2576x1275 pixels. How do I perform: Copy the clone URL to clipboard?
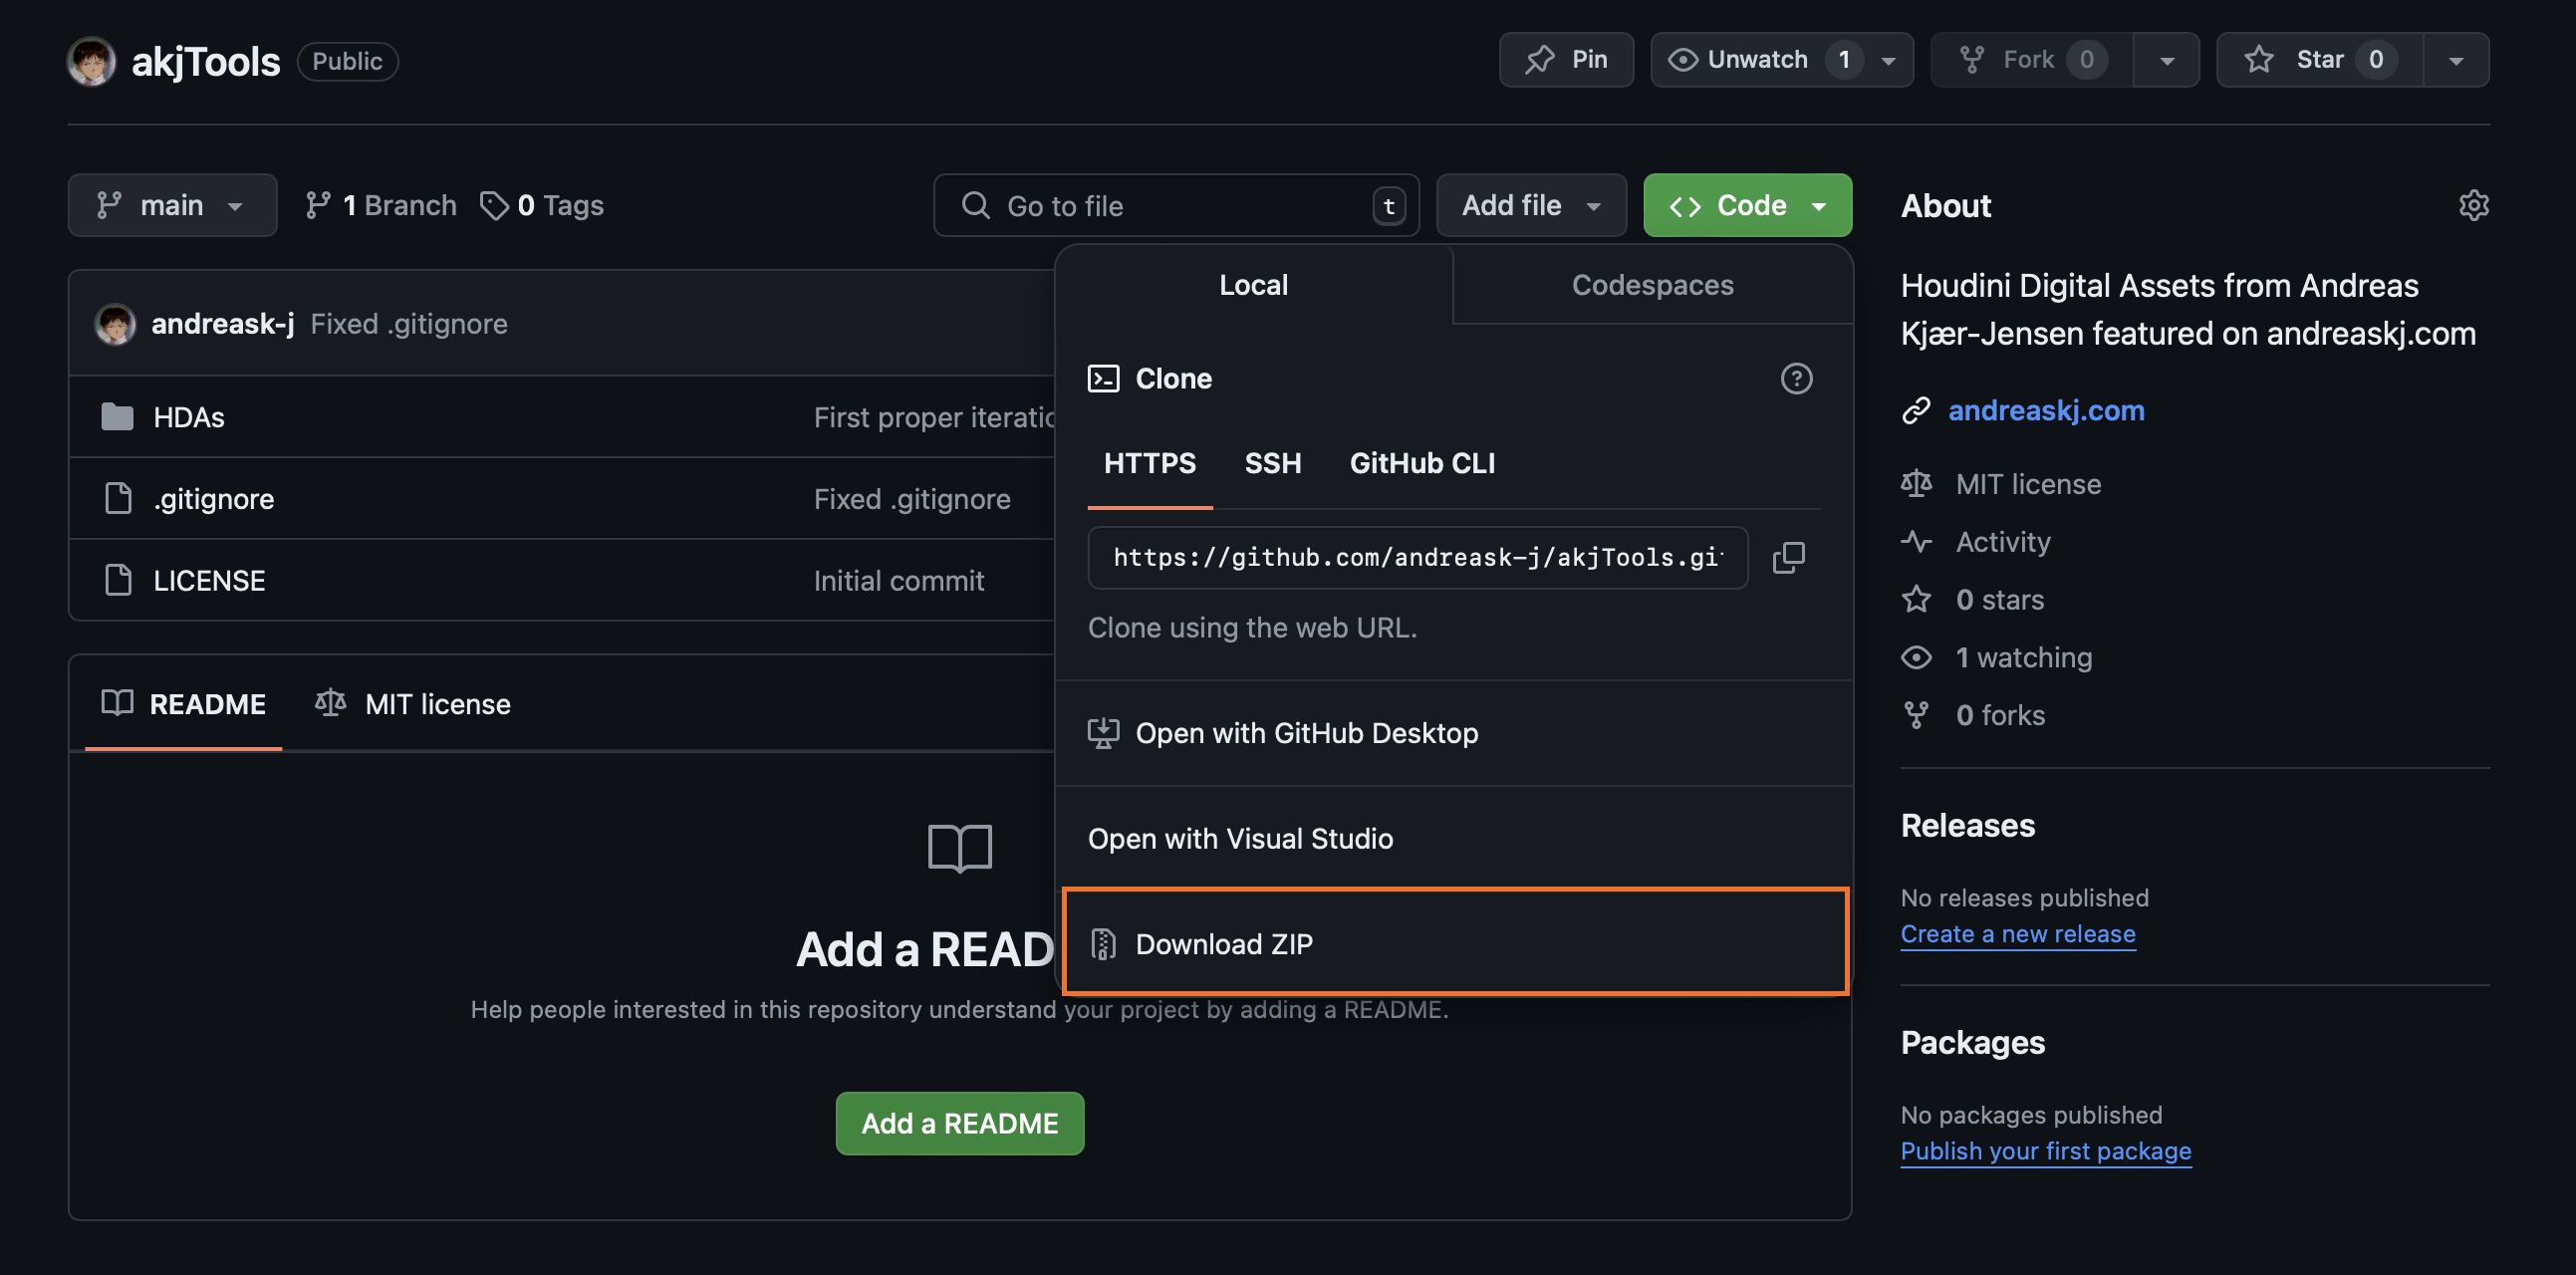point(1788,557)
